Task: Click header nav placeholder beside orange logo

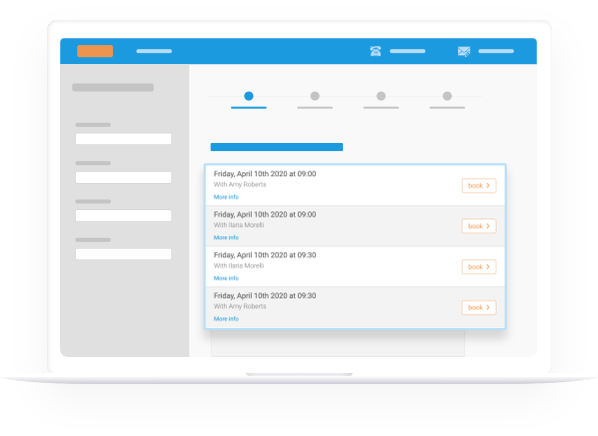Action: point(154,51)
